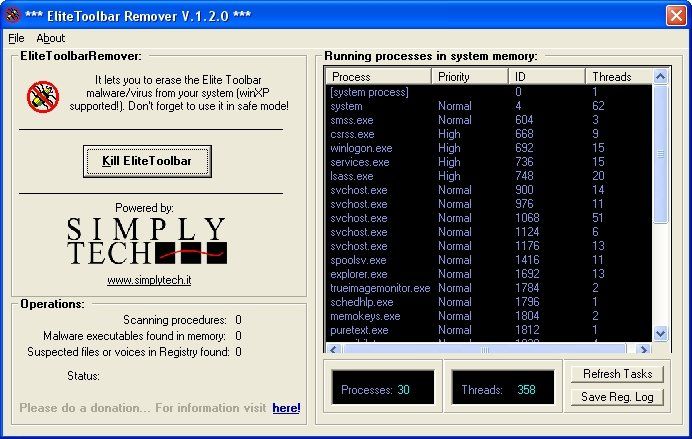This screenshot has width=692, height=439.
Task: Click the horizontal scroll left arrow
Action: (x=334, y=349)
